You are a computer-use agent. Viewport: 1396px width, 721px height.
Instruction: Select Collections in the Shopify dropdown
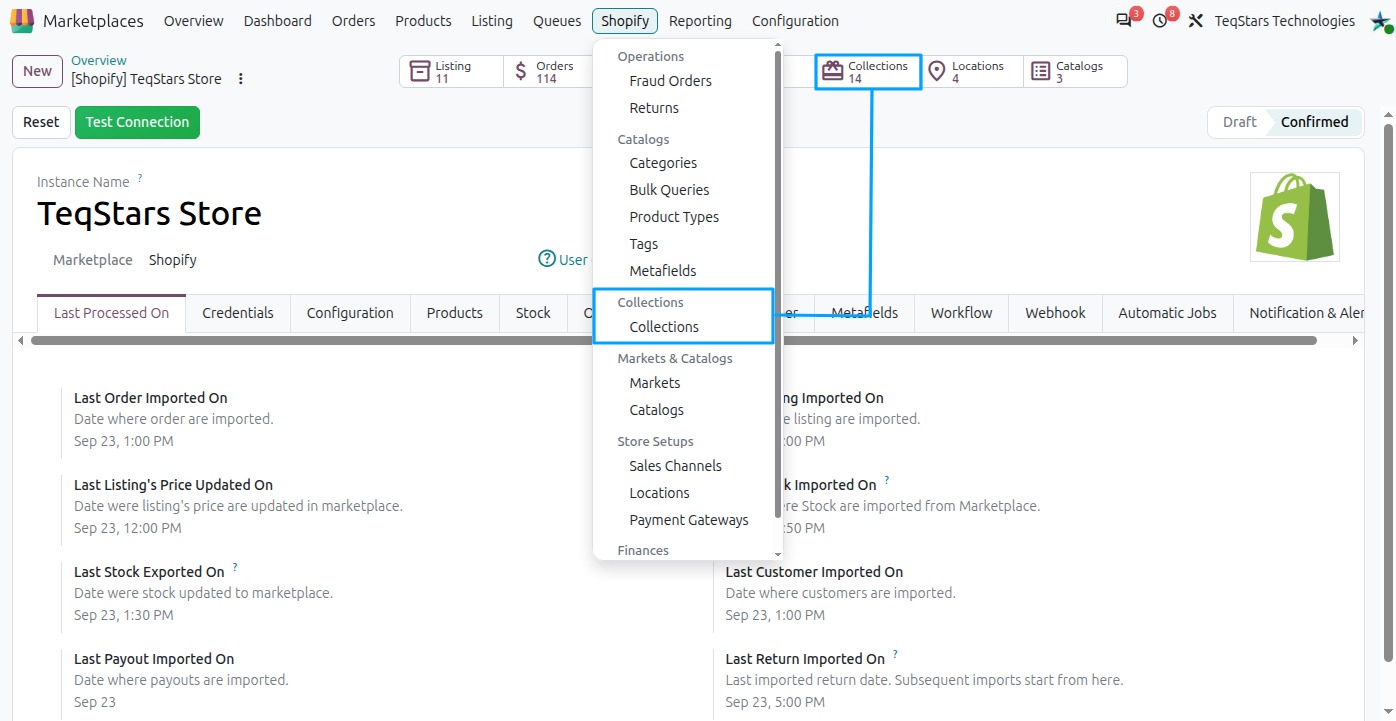click(664, 327)
